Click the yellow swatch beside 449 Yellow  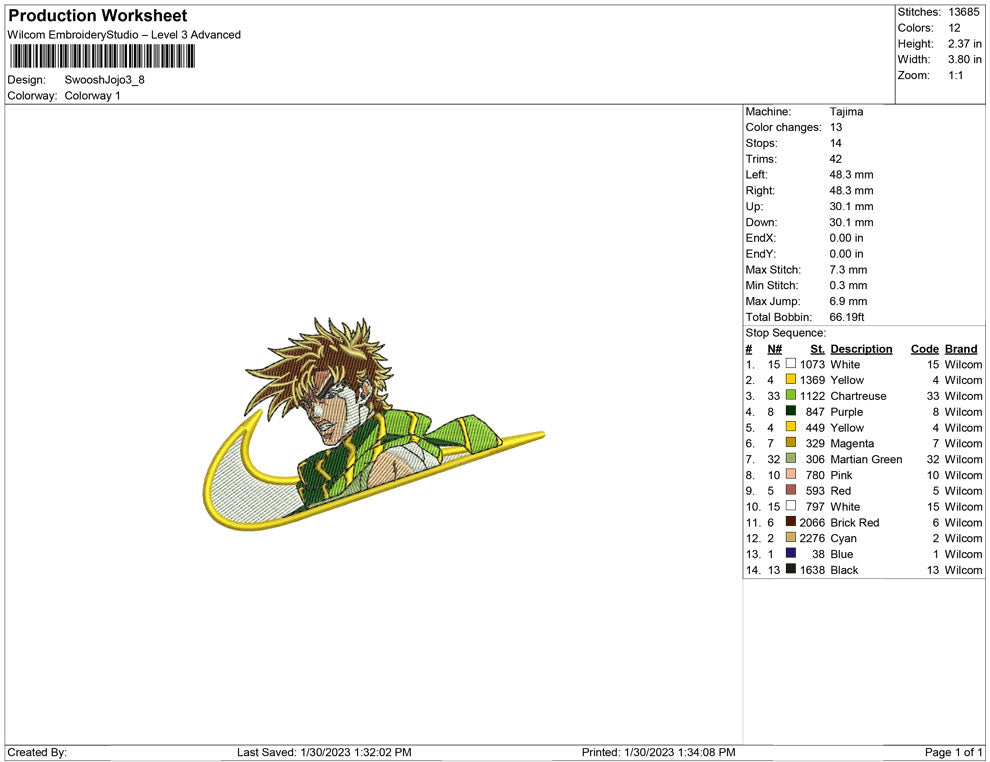point(790,427)
